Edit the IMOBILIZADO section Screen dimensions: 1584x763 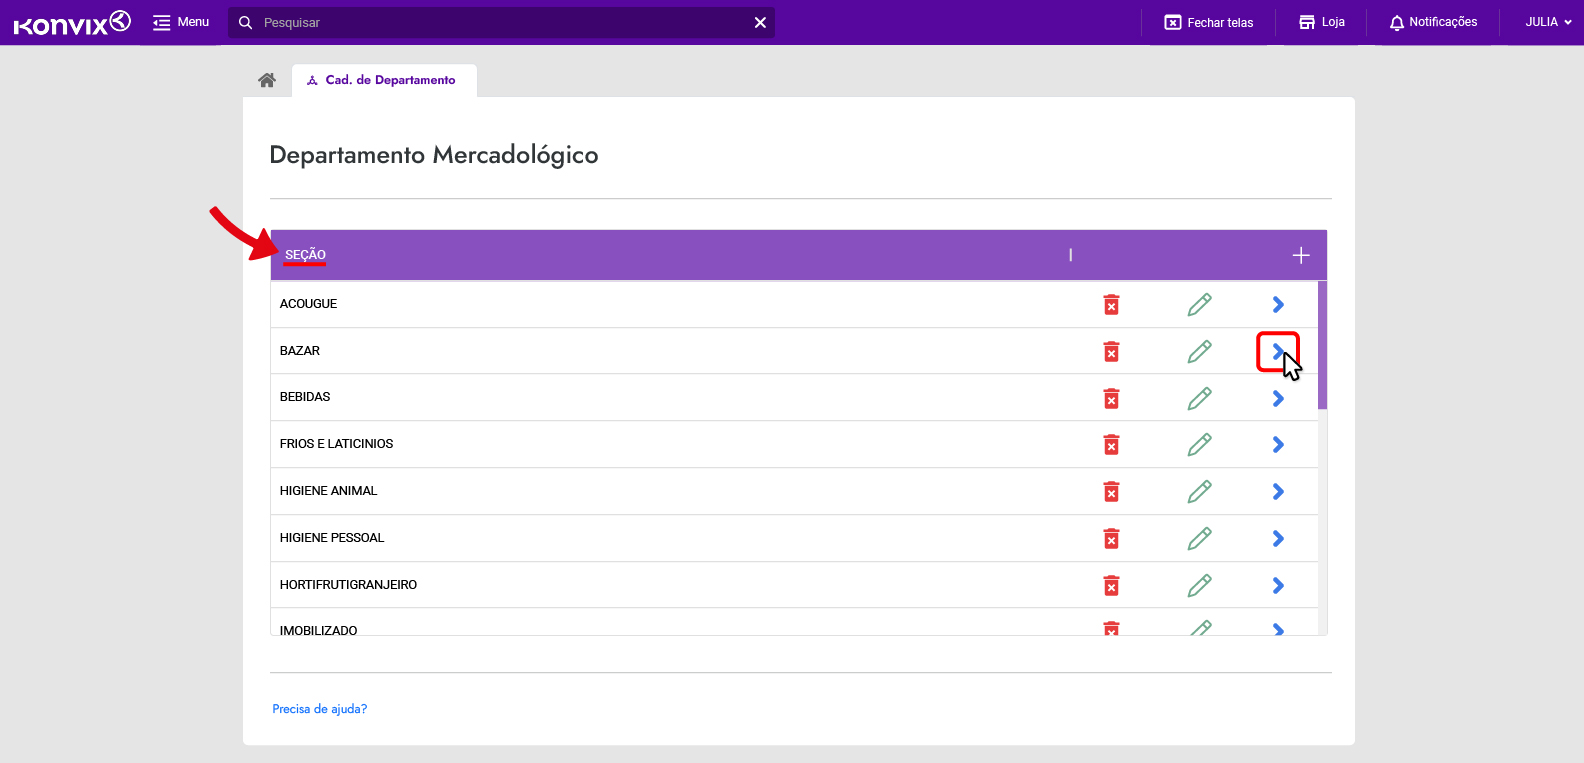(x=1200, y=628)
